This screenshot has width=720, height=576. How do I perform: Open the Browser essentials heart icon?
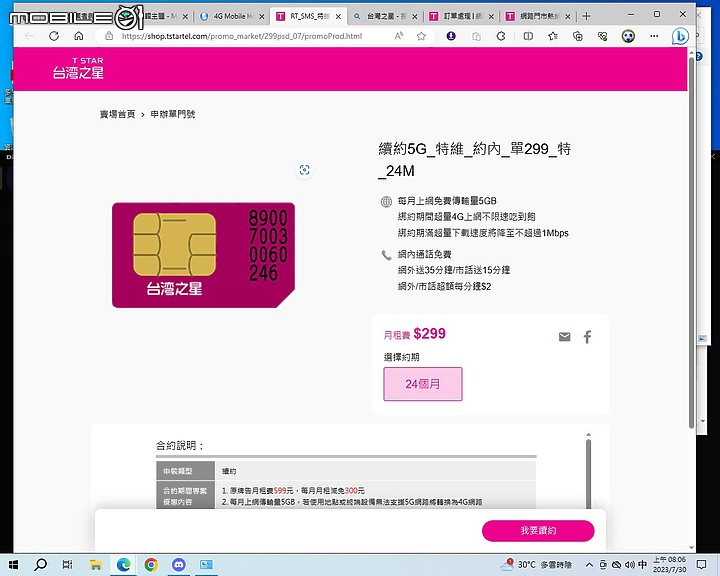point(602,36)
